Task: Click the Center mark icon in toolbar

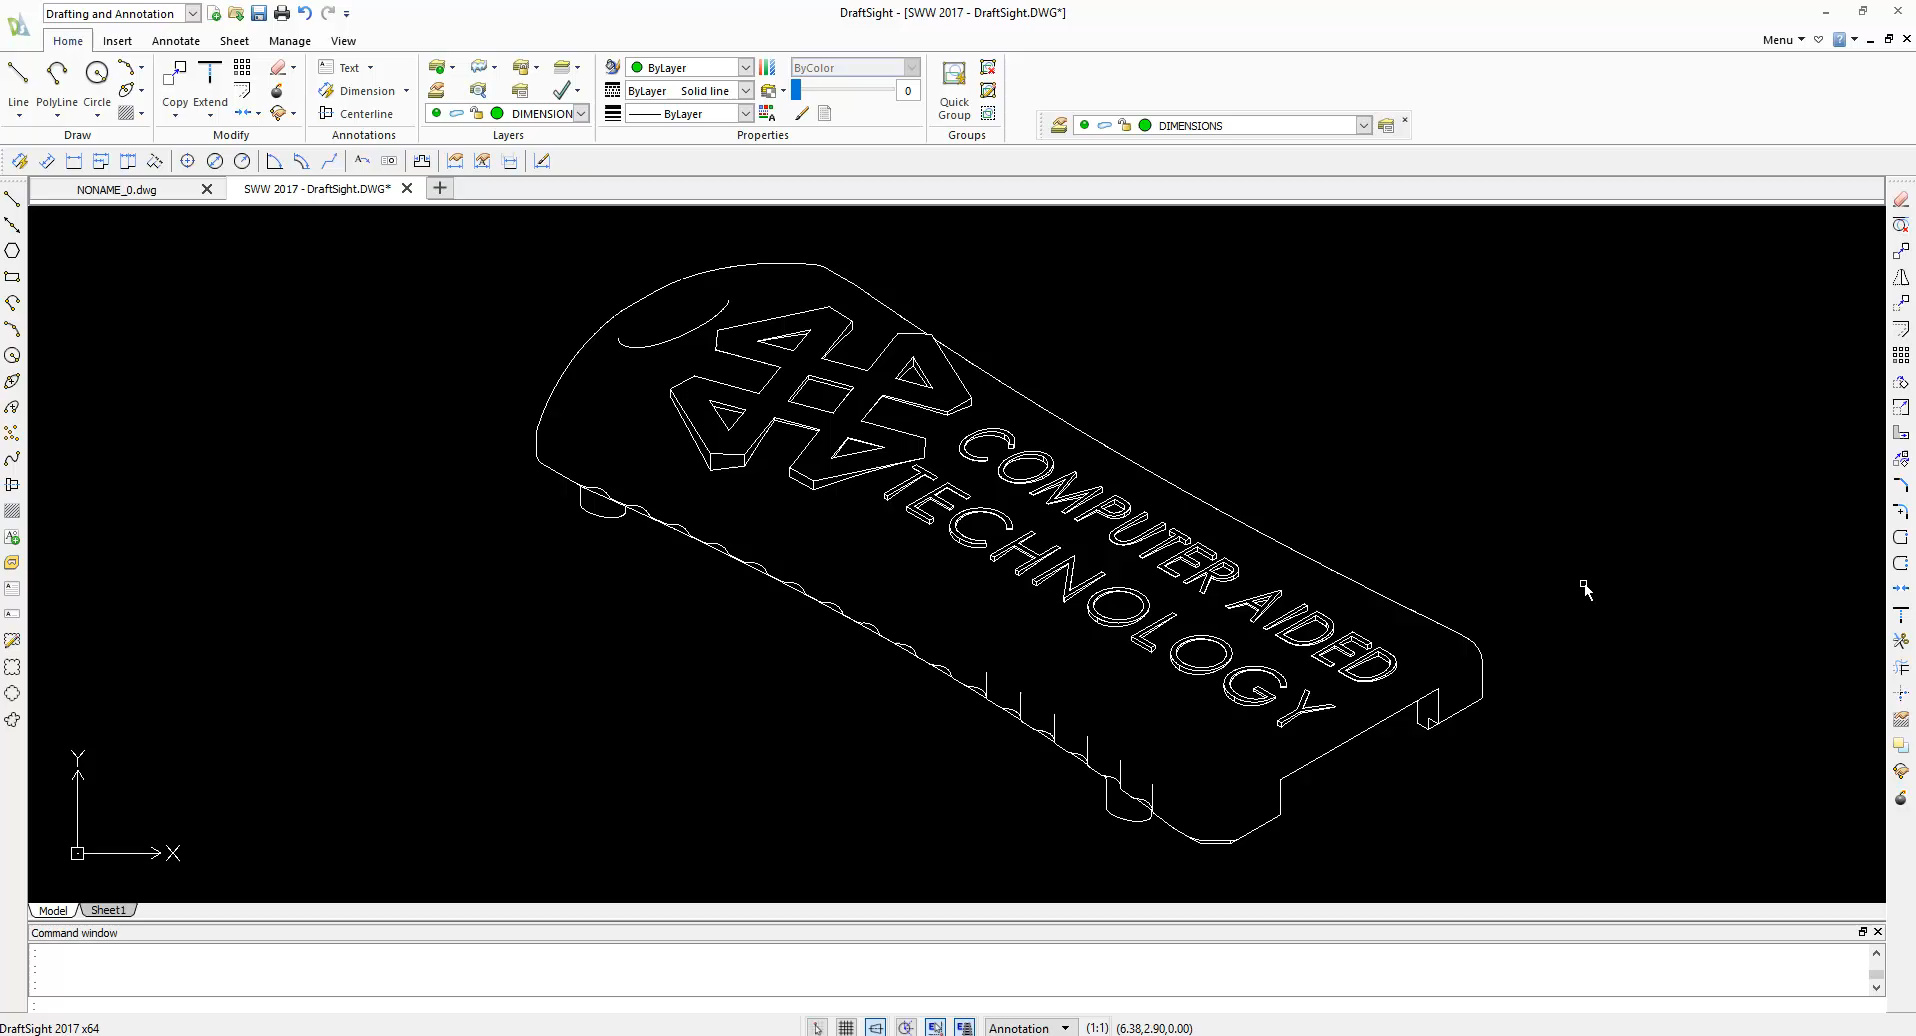Action: 187,161
